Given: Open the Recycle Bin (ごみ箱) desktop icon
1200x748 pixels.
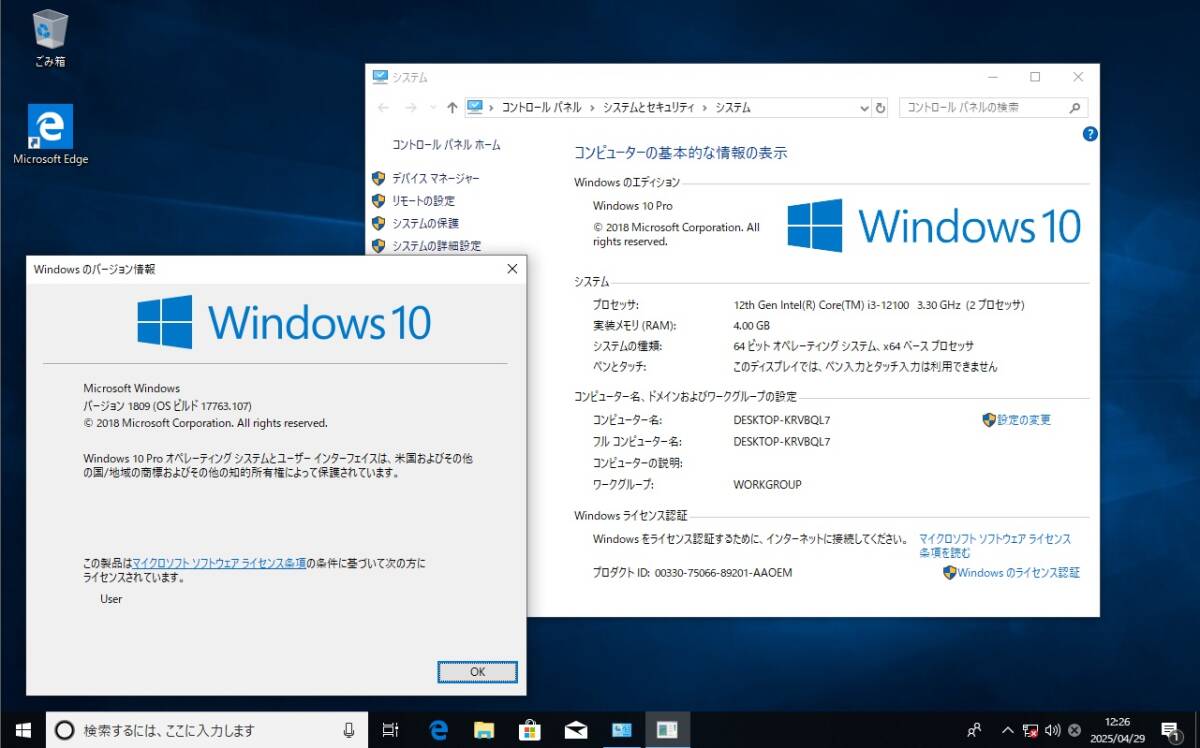Looking at the screenshot, I should (50, 38).
